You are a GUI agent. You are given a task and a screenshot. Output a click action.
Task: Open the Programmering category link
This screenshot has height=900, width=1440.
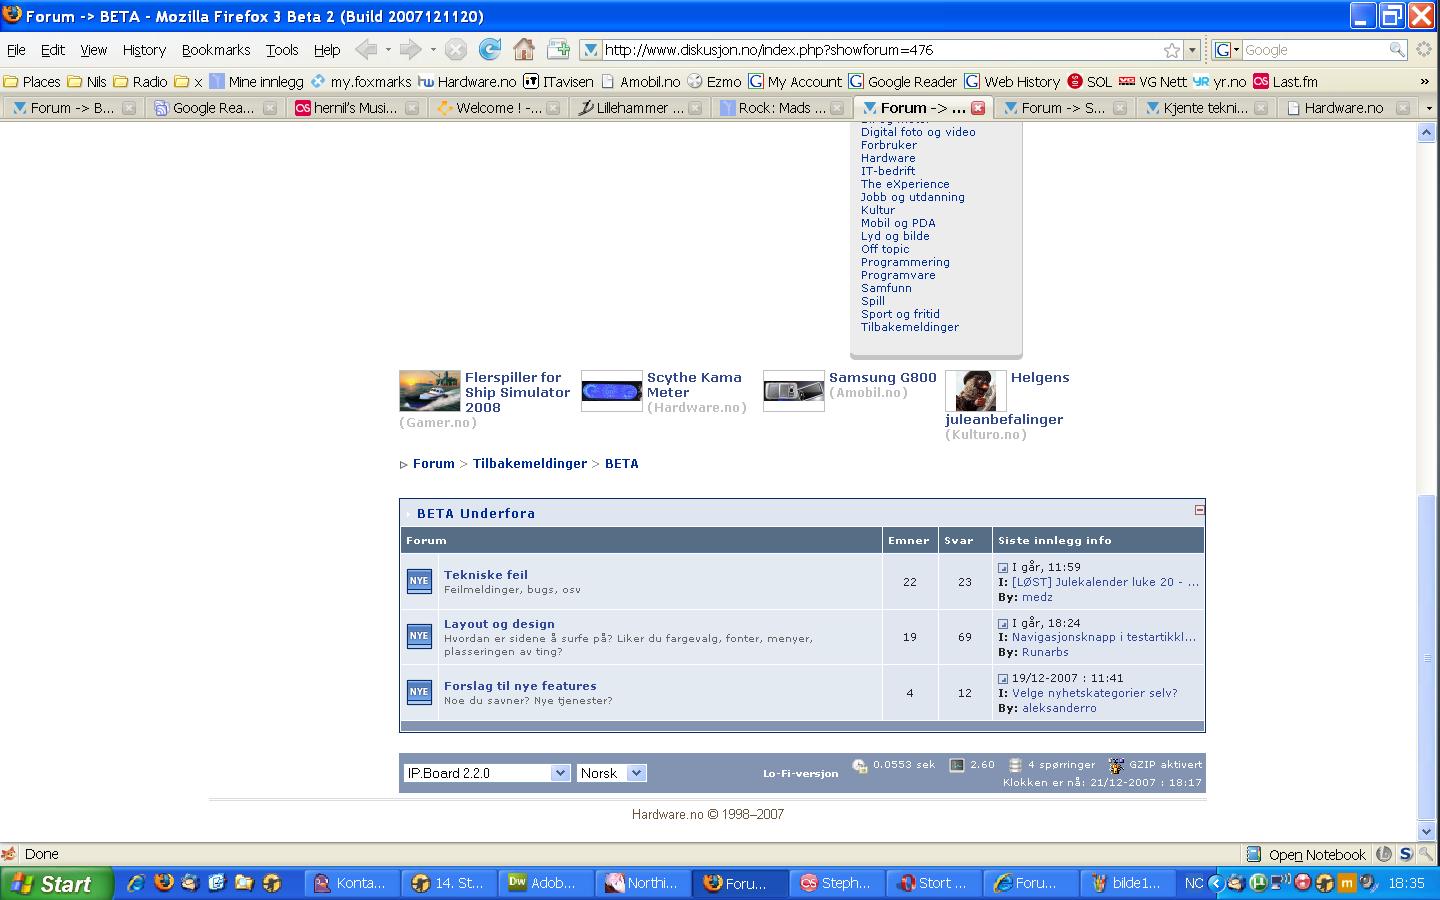tap(905, 262)
